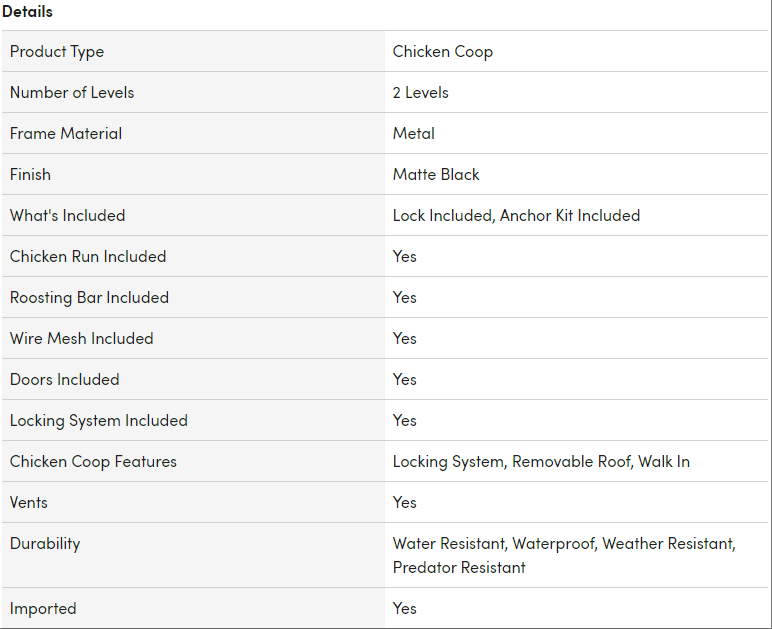Click the What's Included label
The image size is (772, 629).
[x=67, y=215]
